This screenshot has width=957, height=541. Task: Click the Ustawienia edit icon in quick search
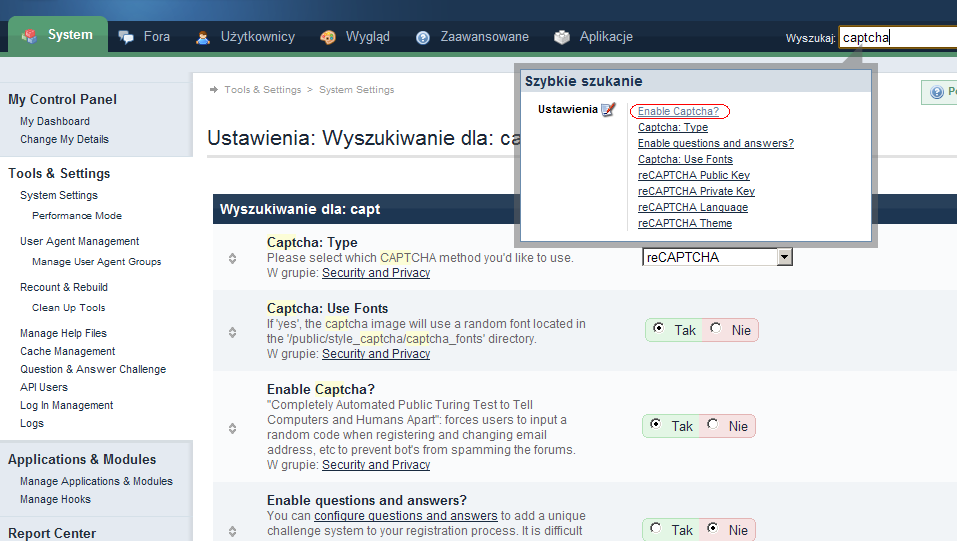(x=609, y=110)
